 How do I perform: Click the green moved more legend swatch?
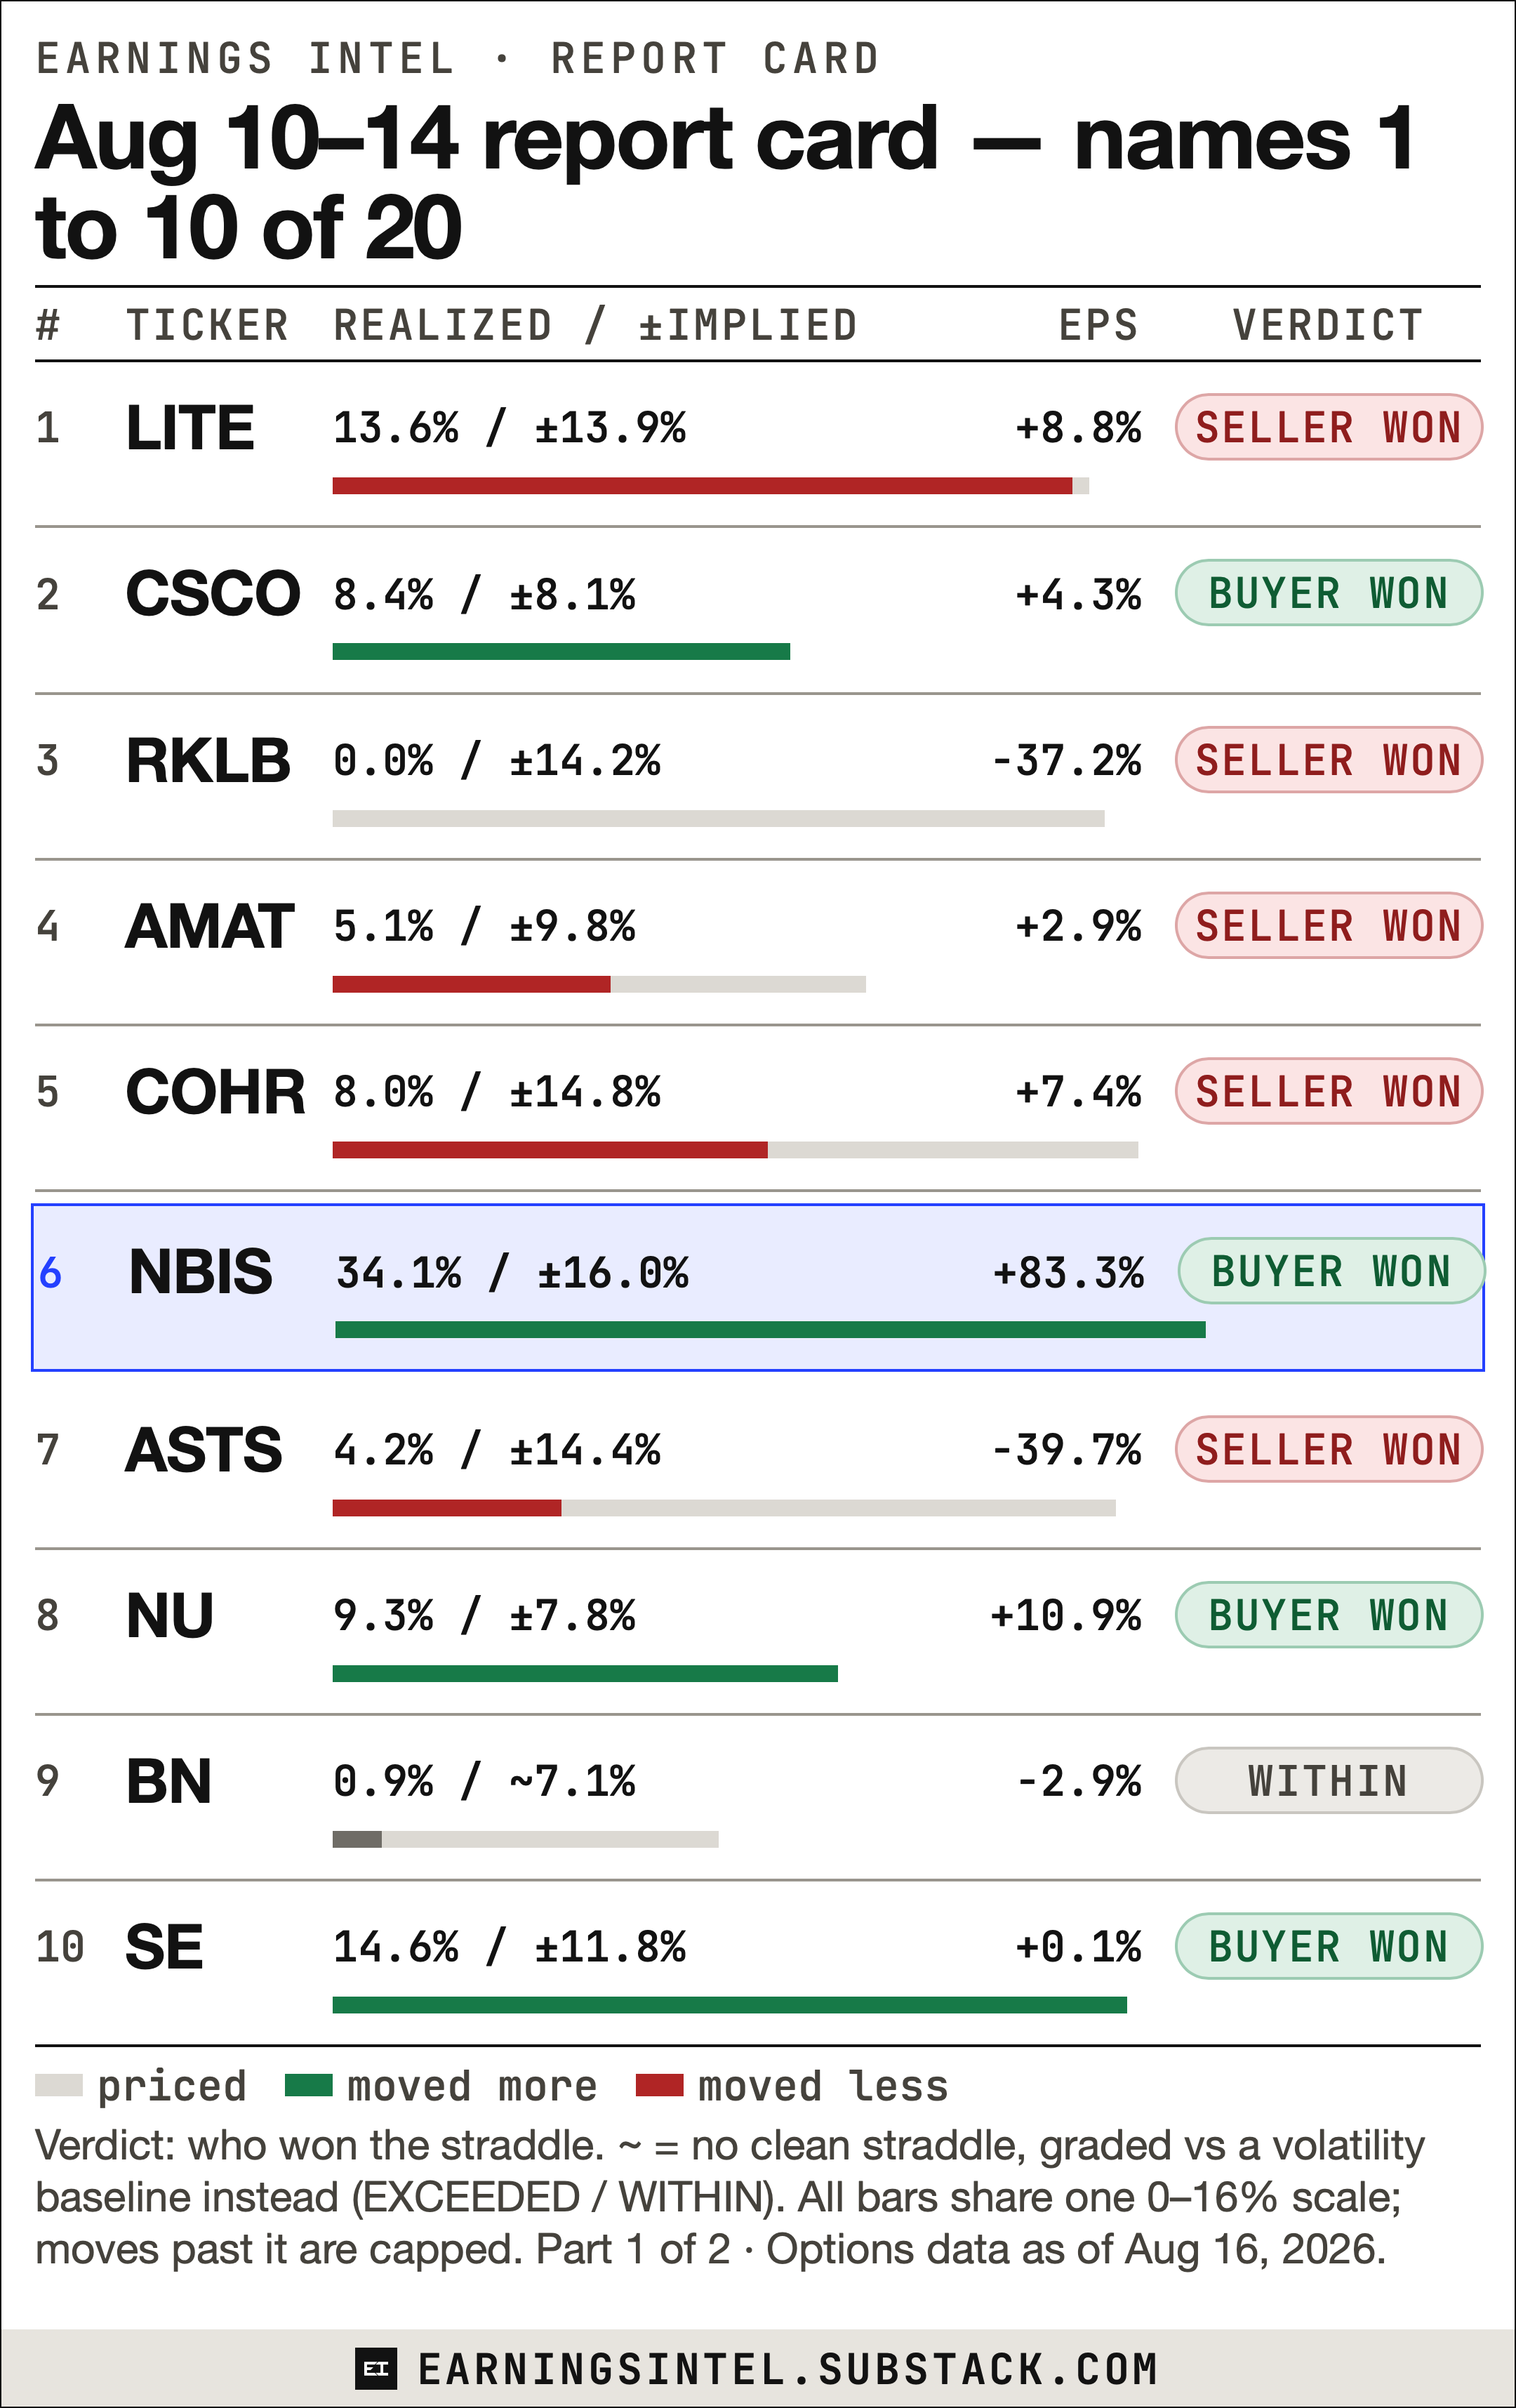coord(308,2085)
